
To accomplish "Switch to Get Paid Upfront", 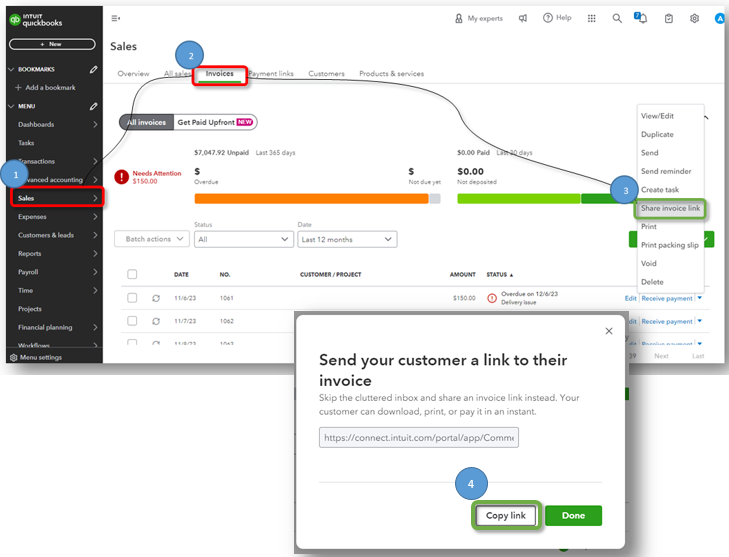I will click(215, 122).
